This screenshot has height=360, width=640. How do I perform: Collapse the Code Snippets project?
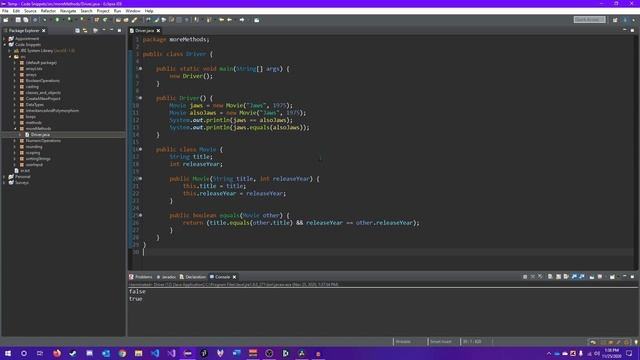tap(4, 44)
